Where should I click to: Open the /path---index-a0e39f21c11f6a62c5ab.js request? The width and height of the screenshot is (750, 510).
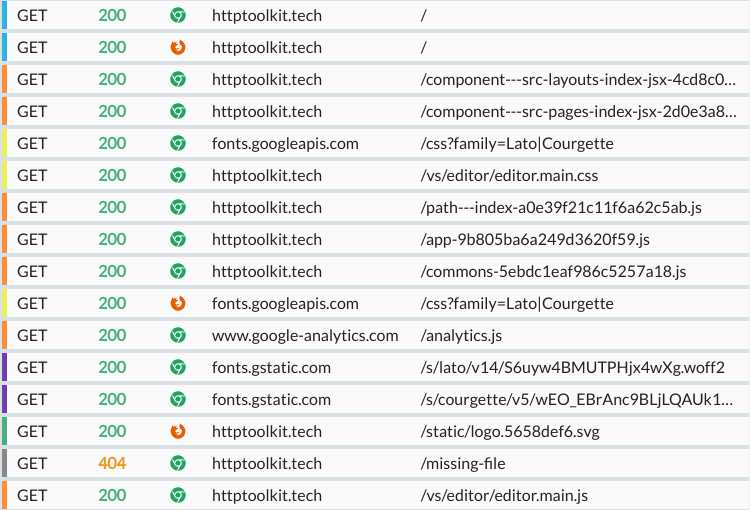point(561,208)
